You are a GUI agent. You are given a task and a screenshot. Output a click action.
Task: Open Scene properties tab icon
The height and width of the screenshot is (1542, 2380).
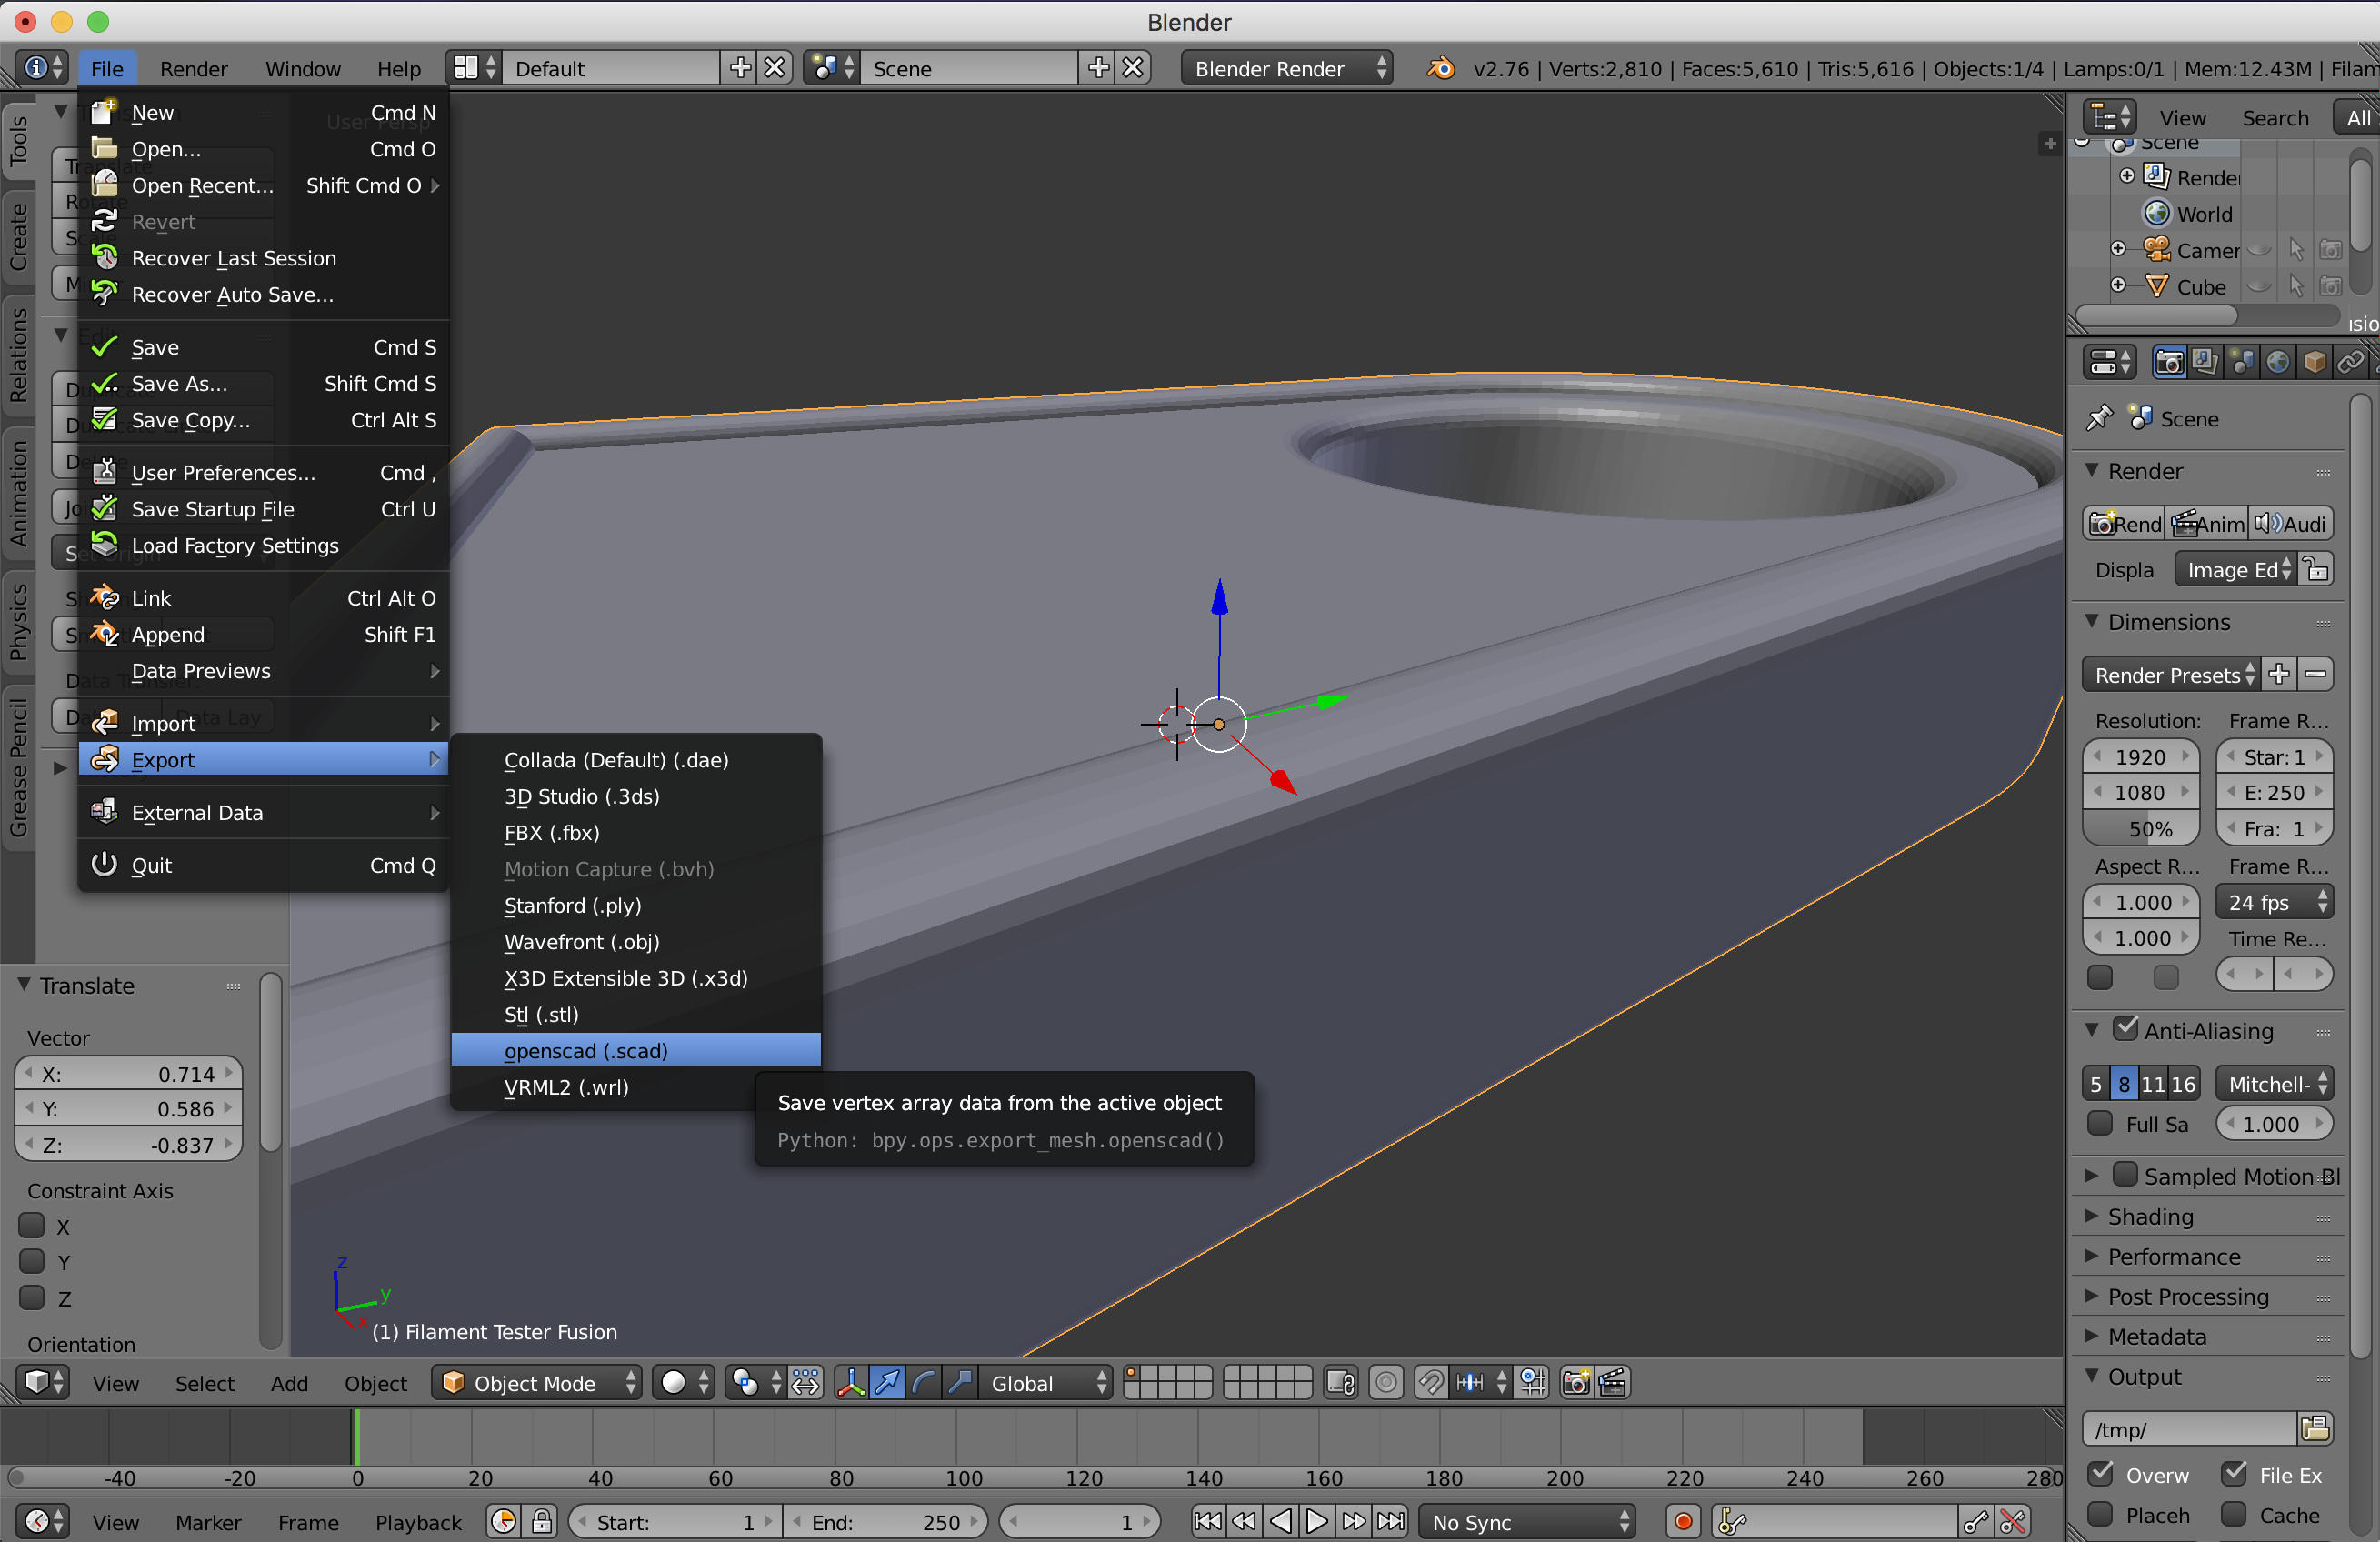pyautogui.click(x=2241, y=362)
